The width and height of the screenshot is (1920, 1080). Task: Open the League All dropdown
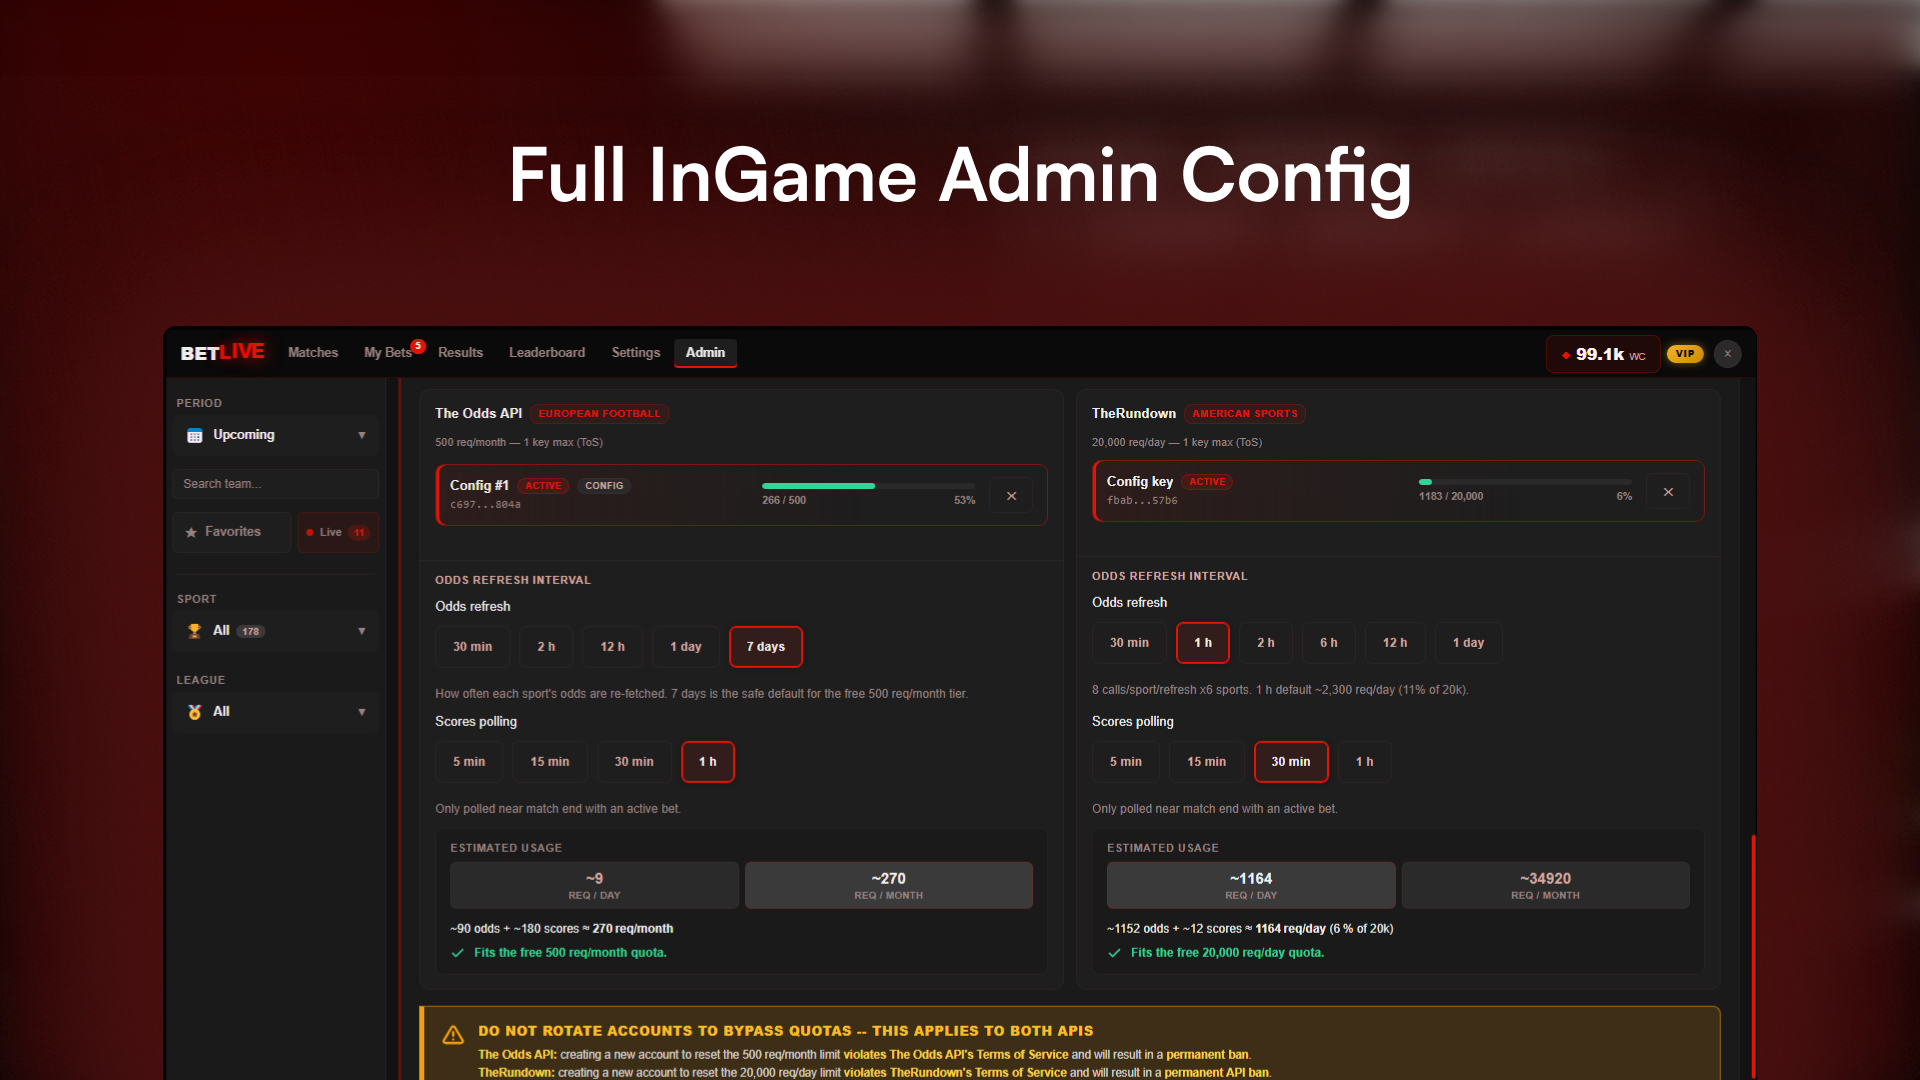tap(275, 712)
